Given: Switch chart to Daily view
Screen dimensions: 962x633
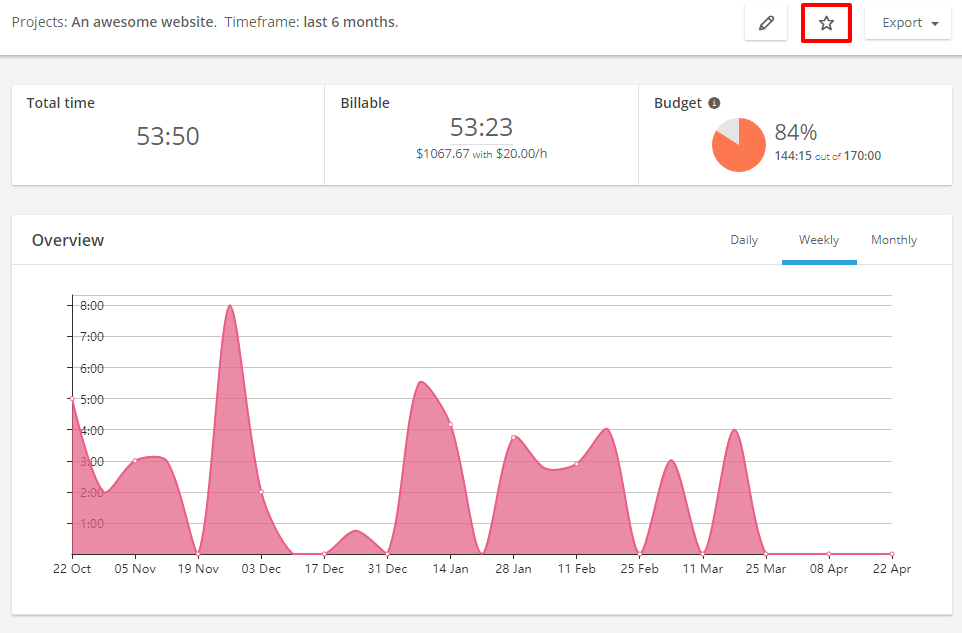Looking at the screenshot, I should click(744, 240).
